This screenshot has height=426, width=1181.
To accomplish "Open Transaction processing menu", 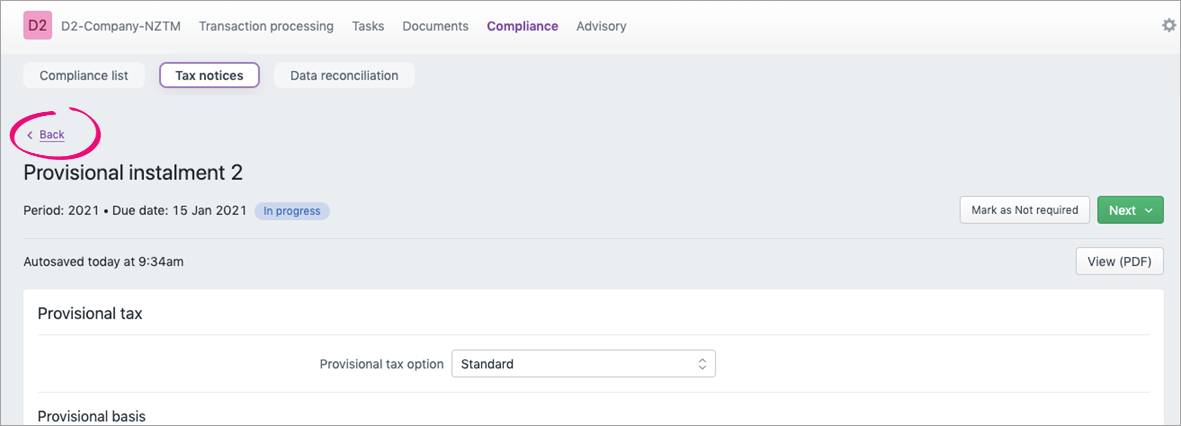I will 266,26.
